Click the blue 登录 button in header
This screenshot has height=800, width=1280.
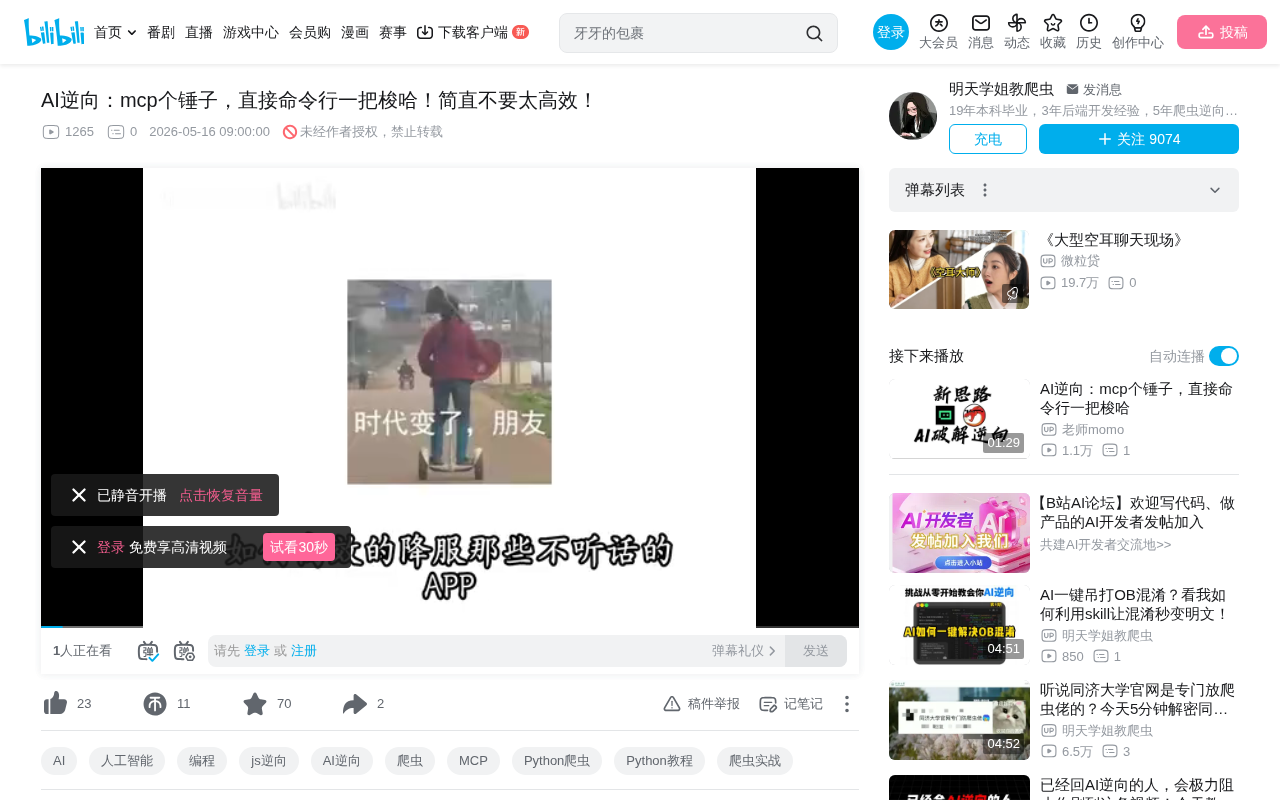891,32
